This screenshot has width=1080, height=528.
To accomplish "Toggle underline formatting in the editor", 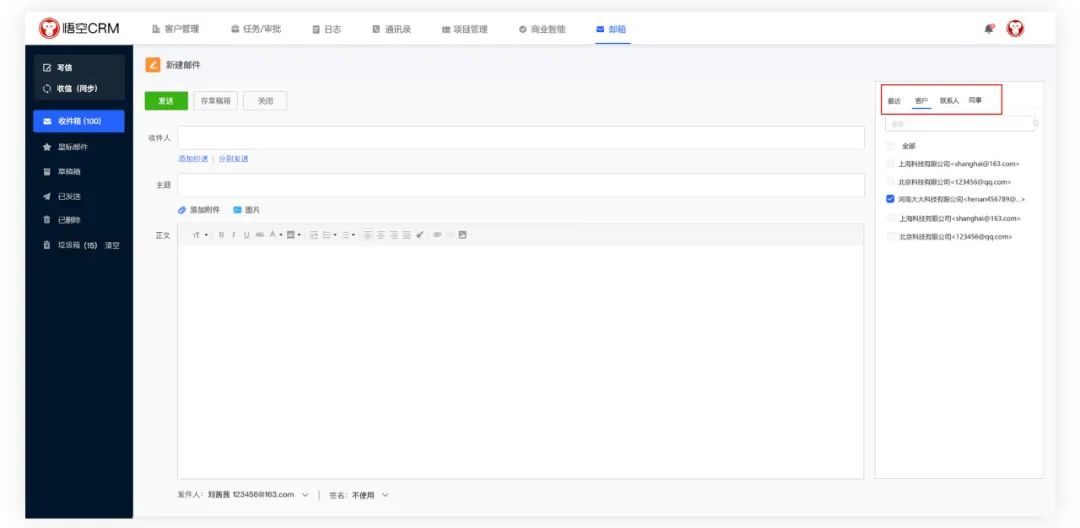I will pos(247,235).
